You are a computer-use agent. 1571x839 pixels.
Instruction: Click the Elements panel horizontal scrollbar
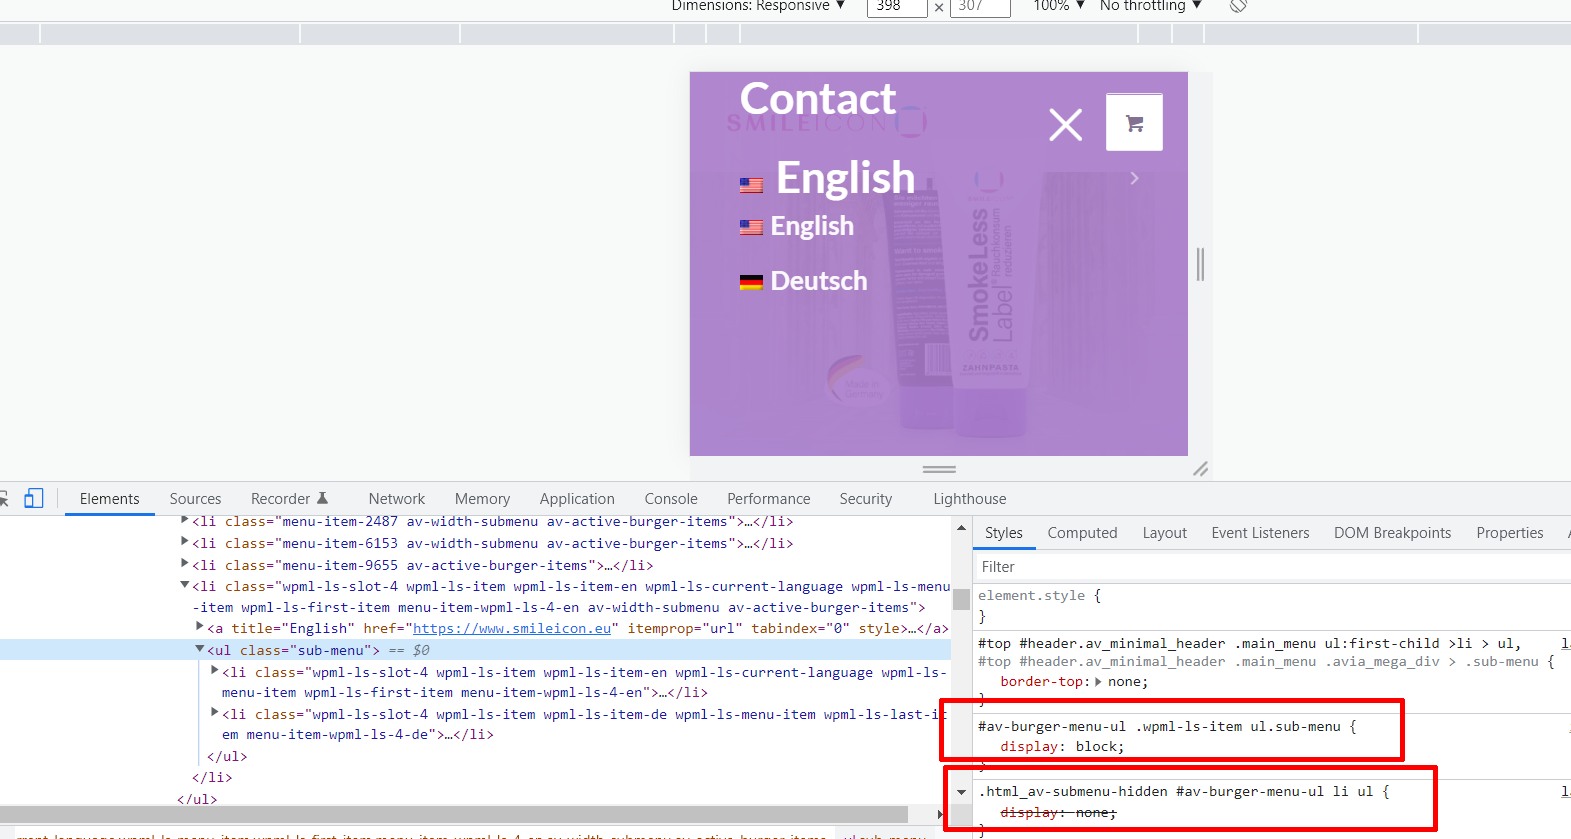tap(454, 814)
